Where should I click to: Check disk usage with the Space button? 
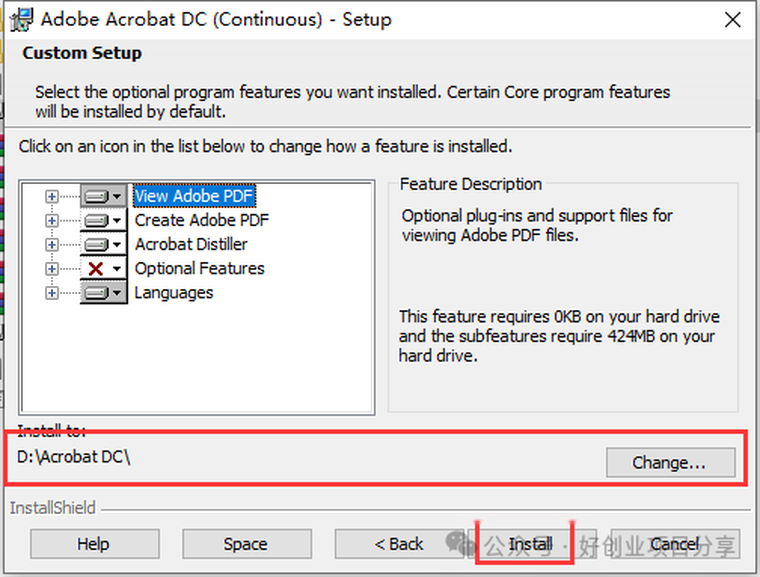[245, 544]
